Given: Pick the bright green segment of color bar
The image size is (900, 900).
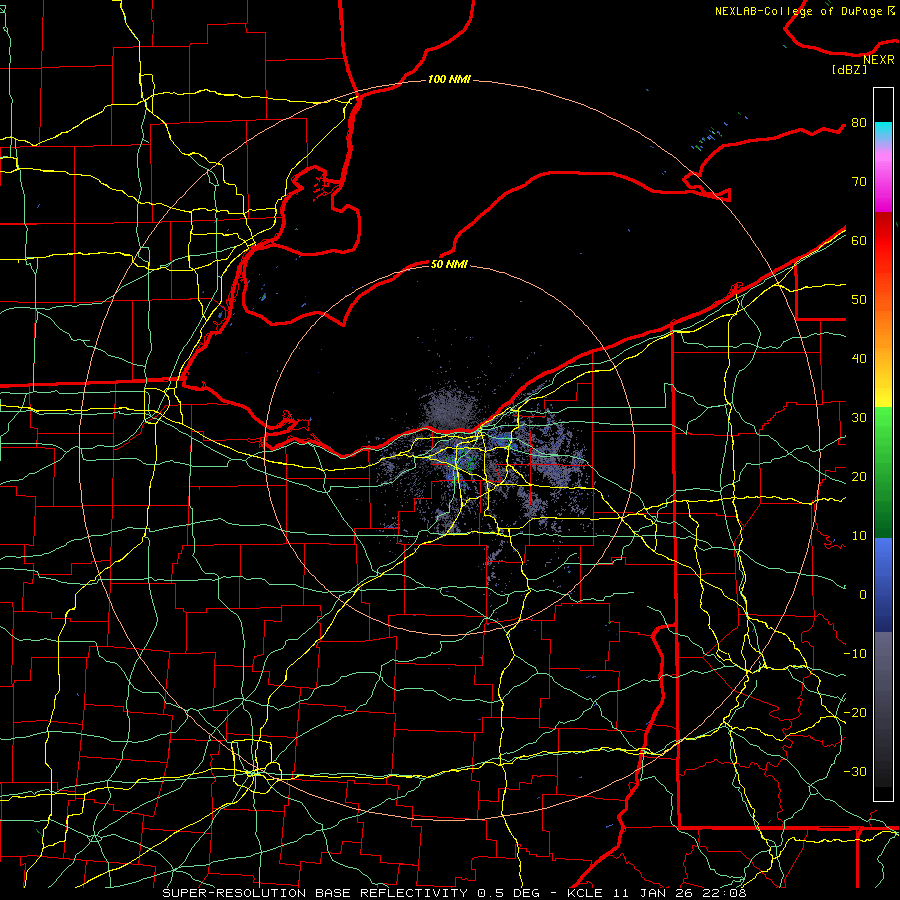Looking at the screenshot, I should pos(883,428).
